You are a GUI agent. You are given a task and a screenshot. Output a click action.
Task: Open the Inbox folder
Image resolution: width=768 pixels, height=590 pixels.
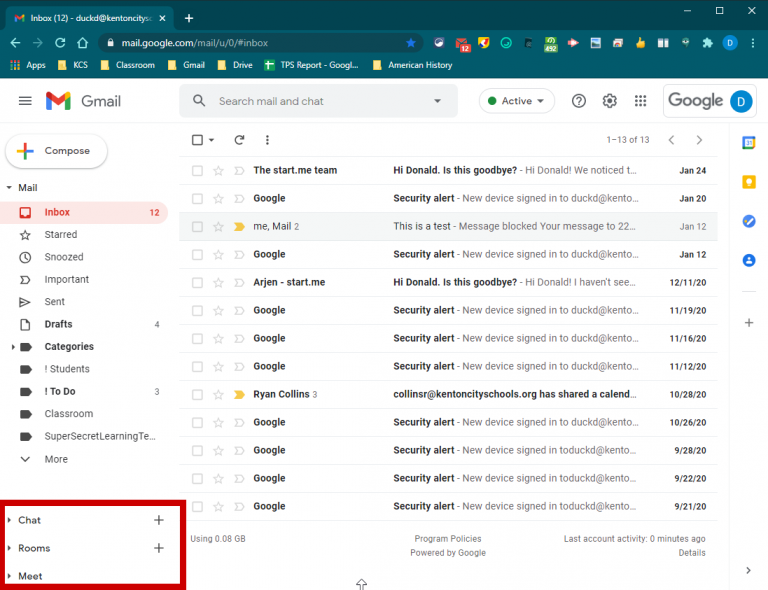click(84, 212)
